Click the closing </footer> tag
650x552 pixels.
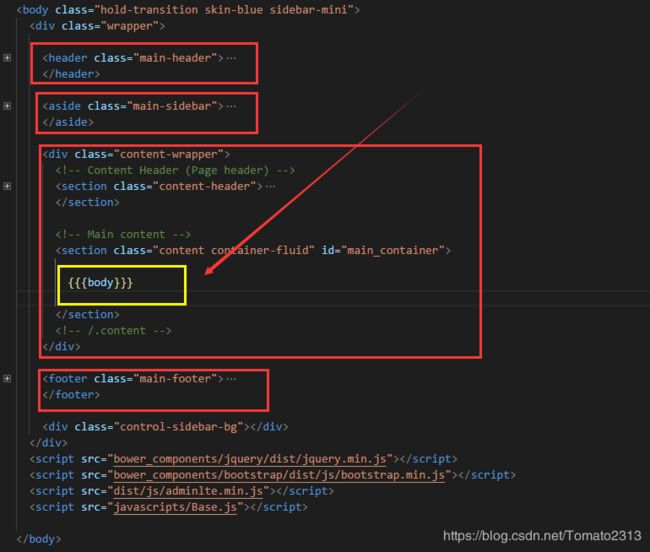pyautogui.click(x=71, y=395)
